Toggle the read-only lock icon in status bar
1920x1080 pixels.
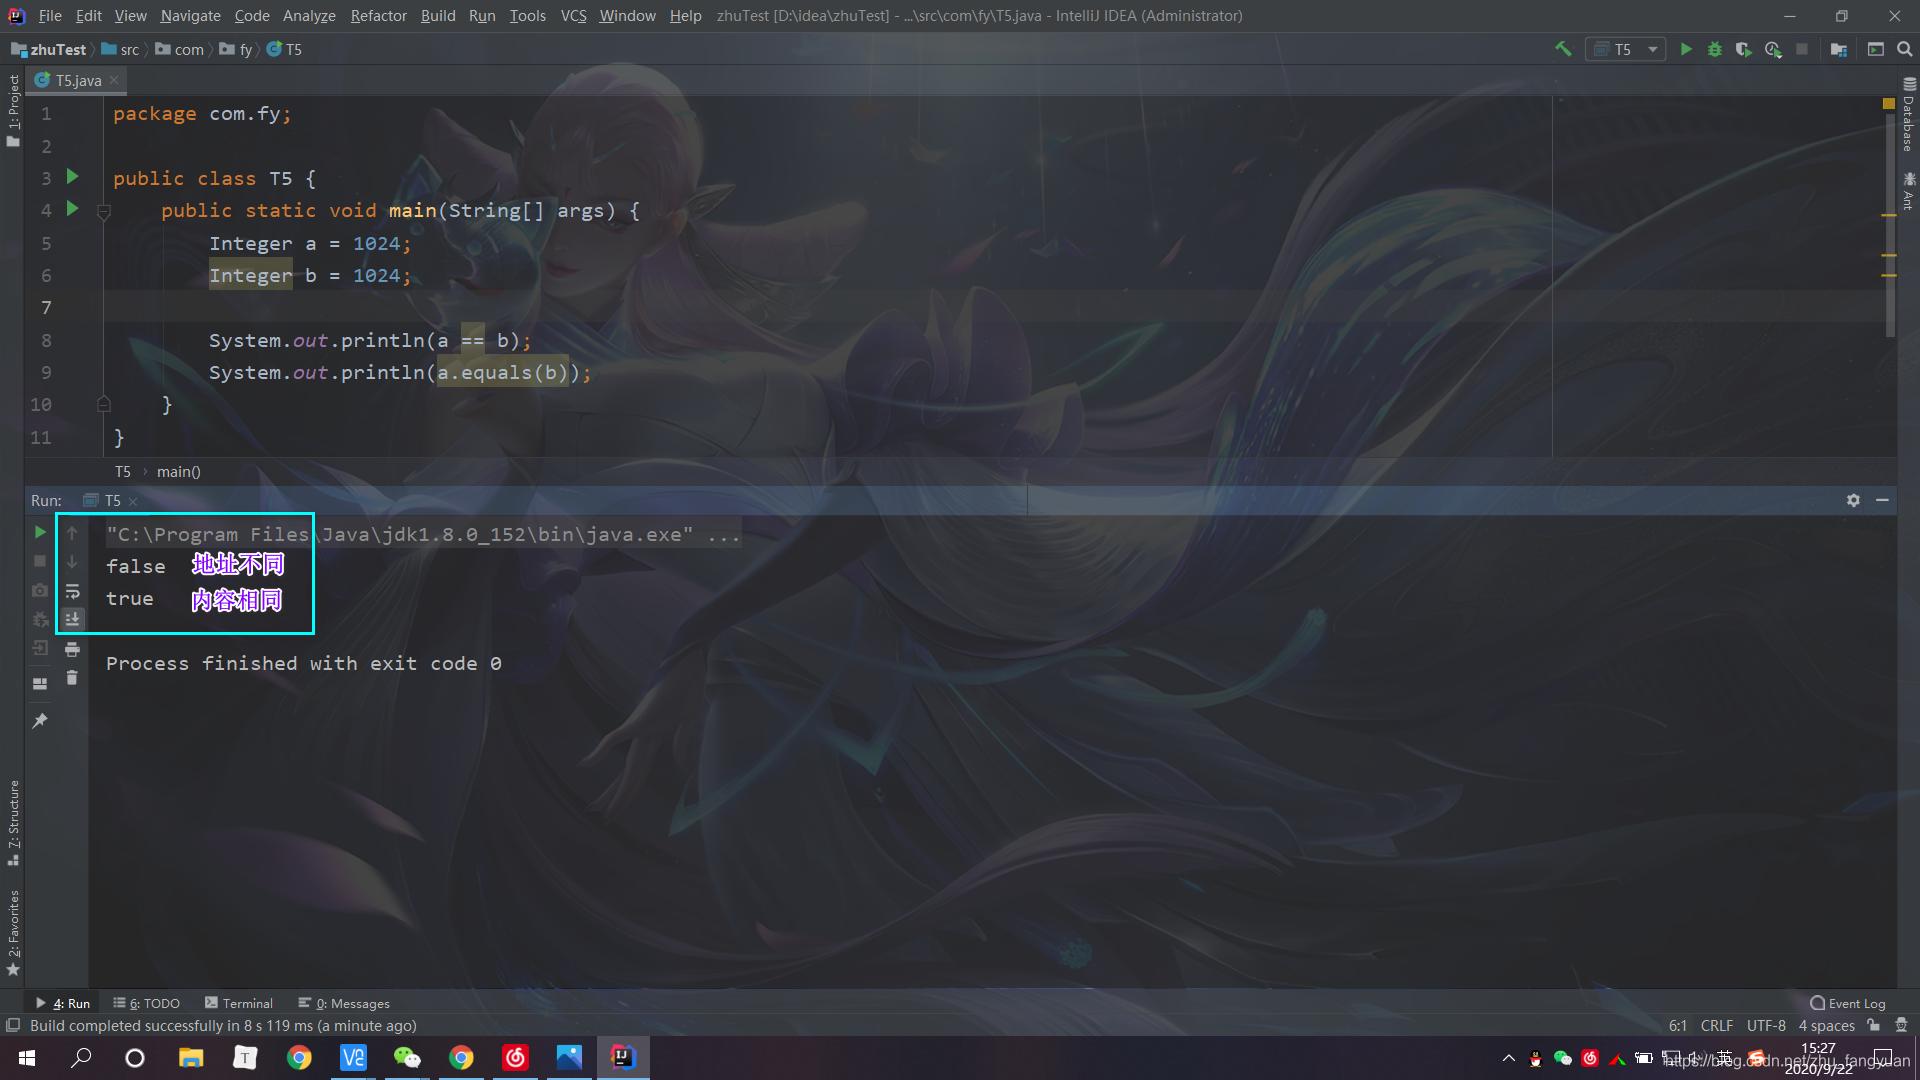point(1874,1026)
